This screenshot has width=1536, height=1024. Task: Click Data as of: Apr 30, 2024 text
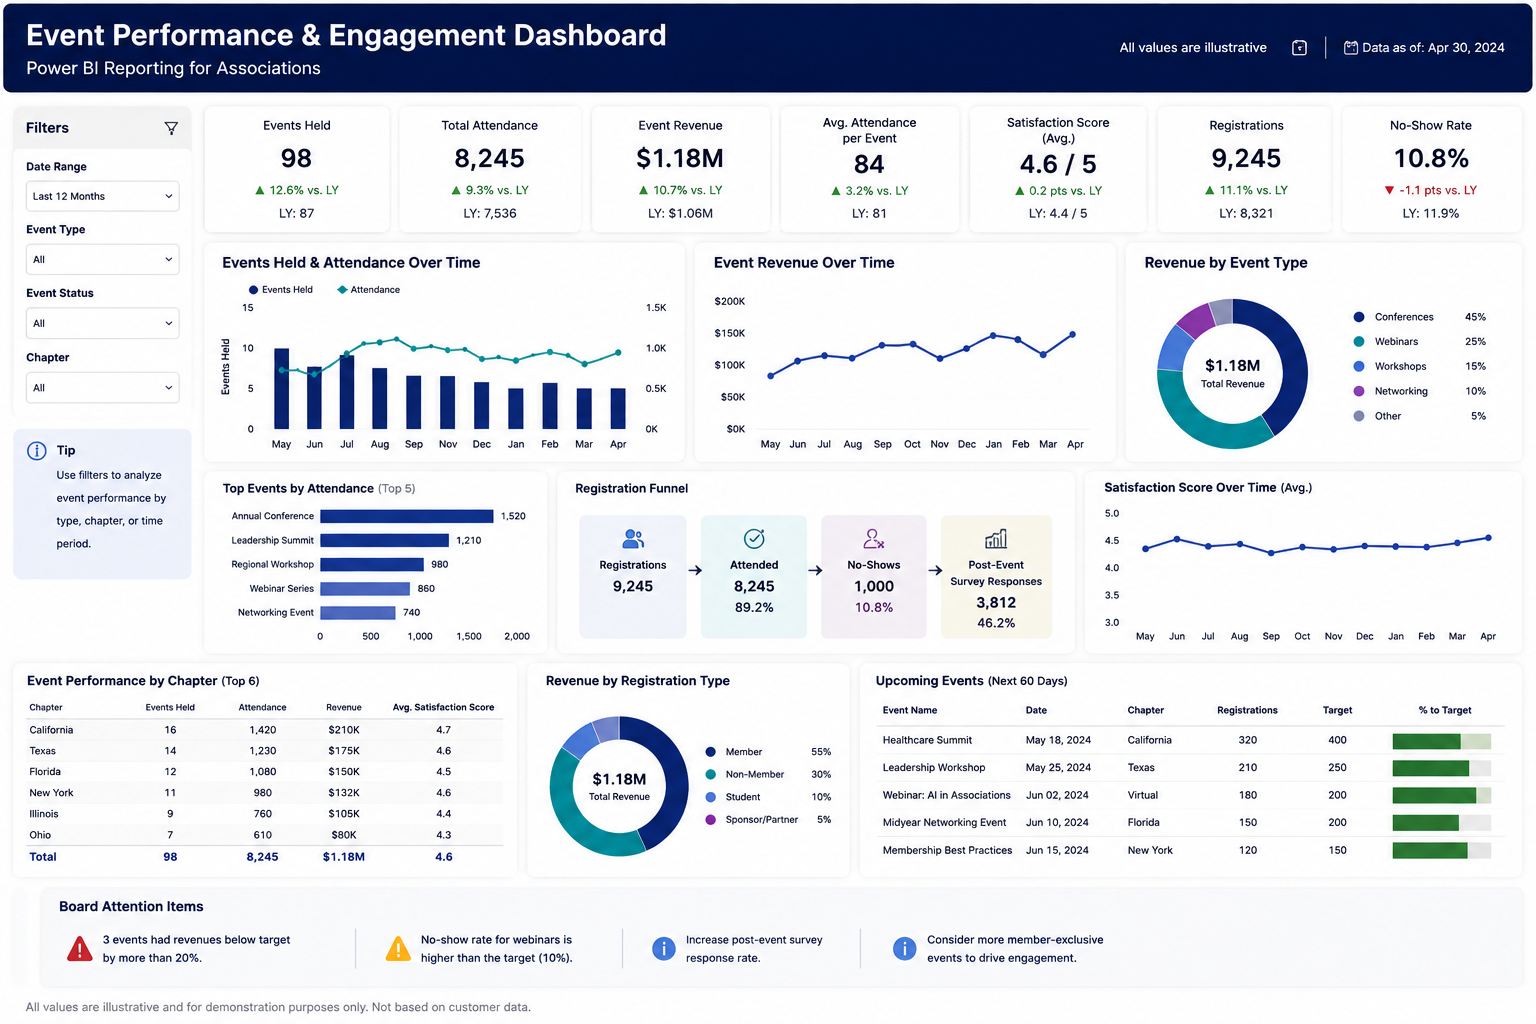point(1433,48)
